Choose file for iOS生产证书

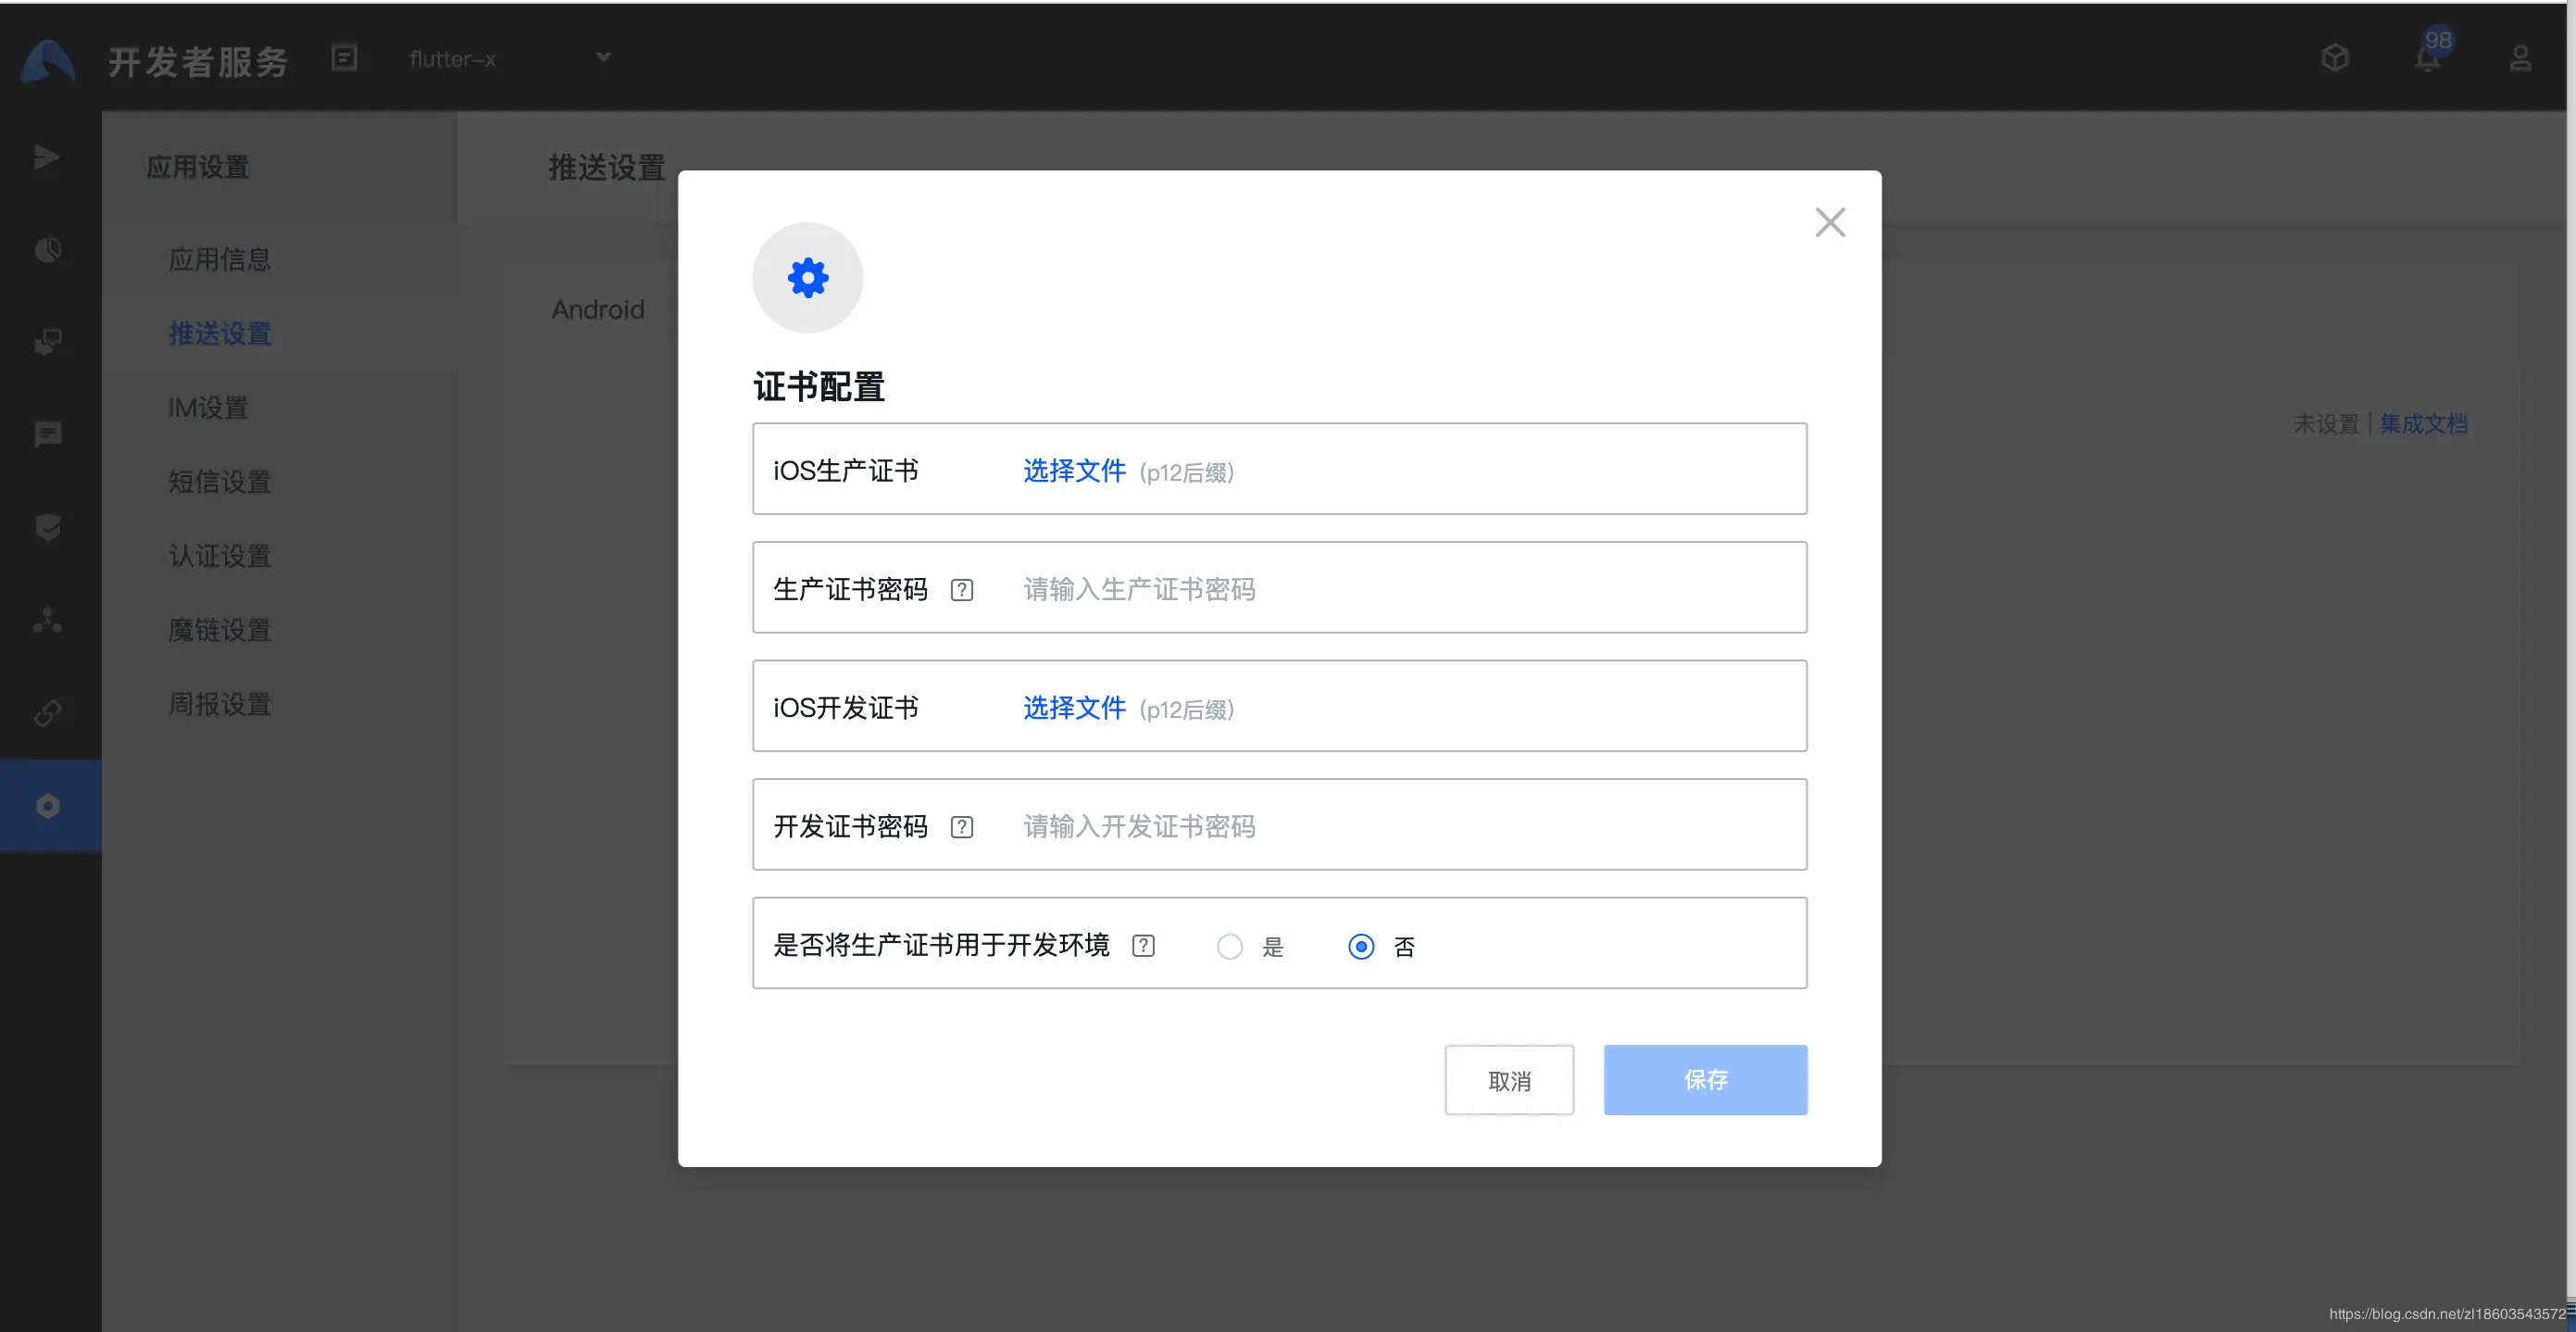pos(1074,471)
